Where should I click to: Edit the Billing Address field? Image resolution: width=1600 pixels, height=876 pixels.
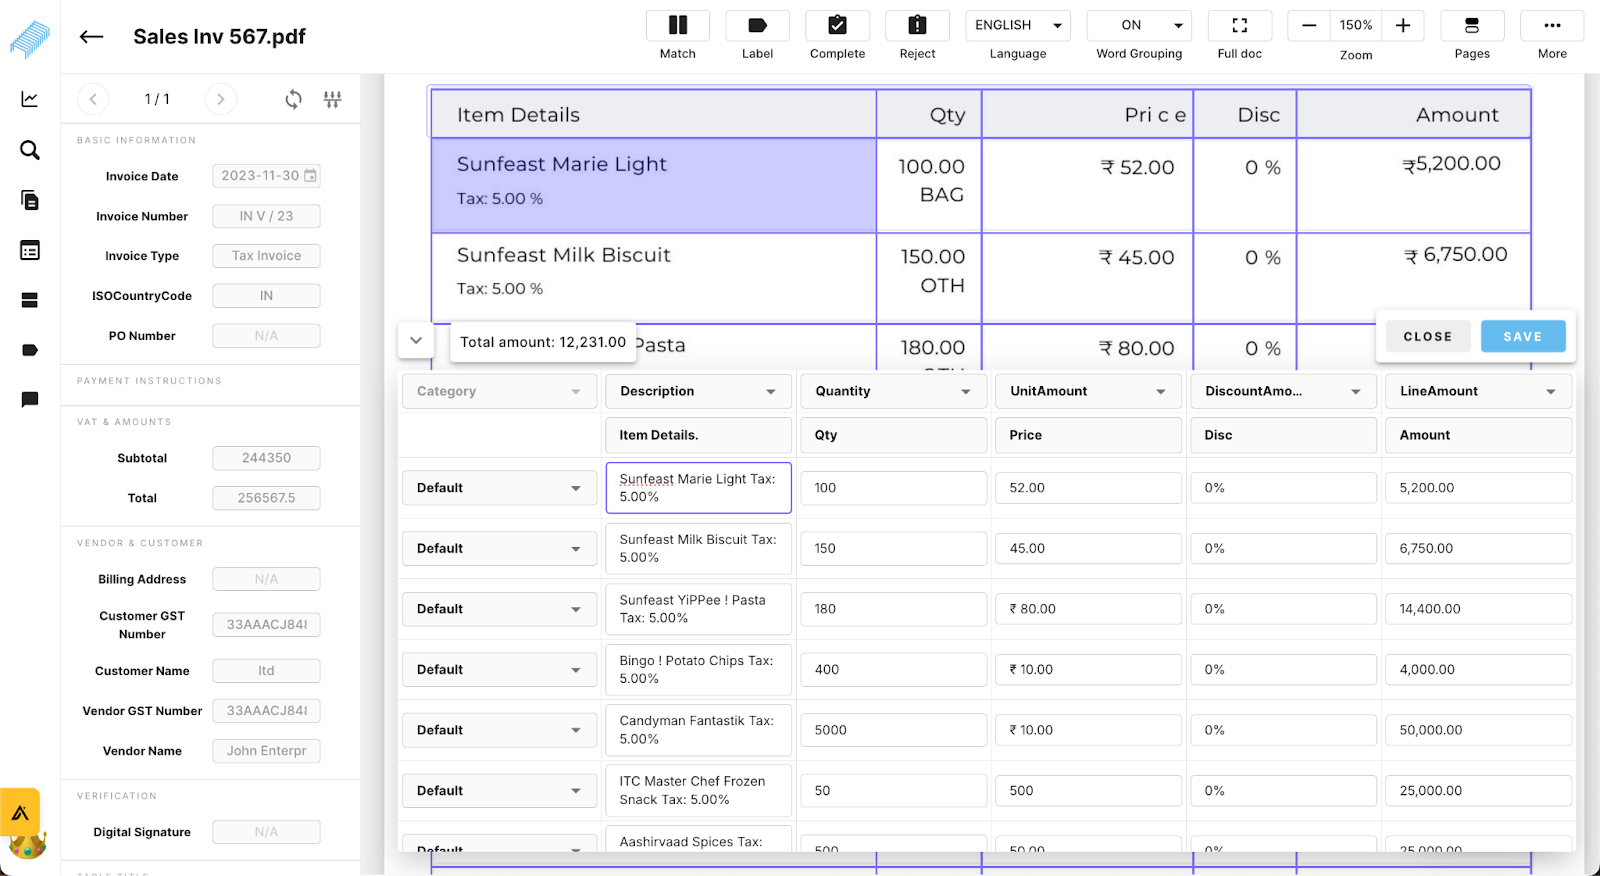click(266, 579)
